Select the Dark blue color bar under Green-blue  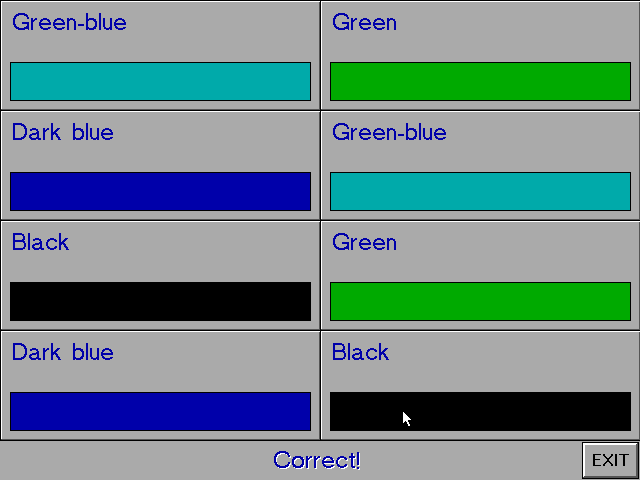coord(160,191)
